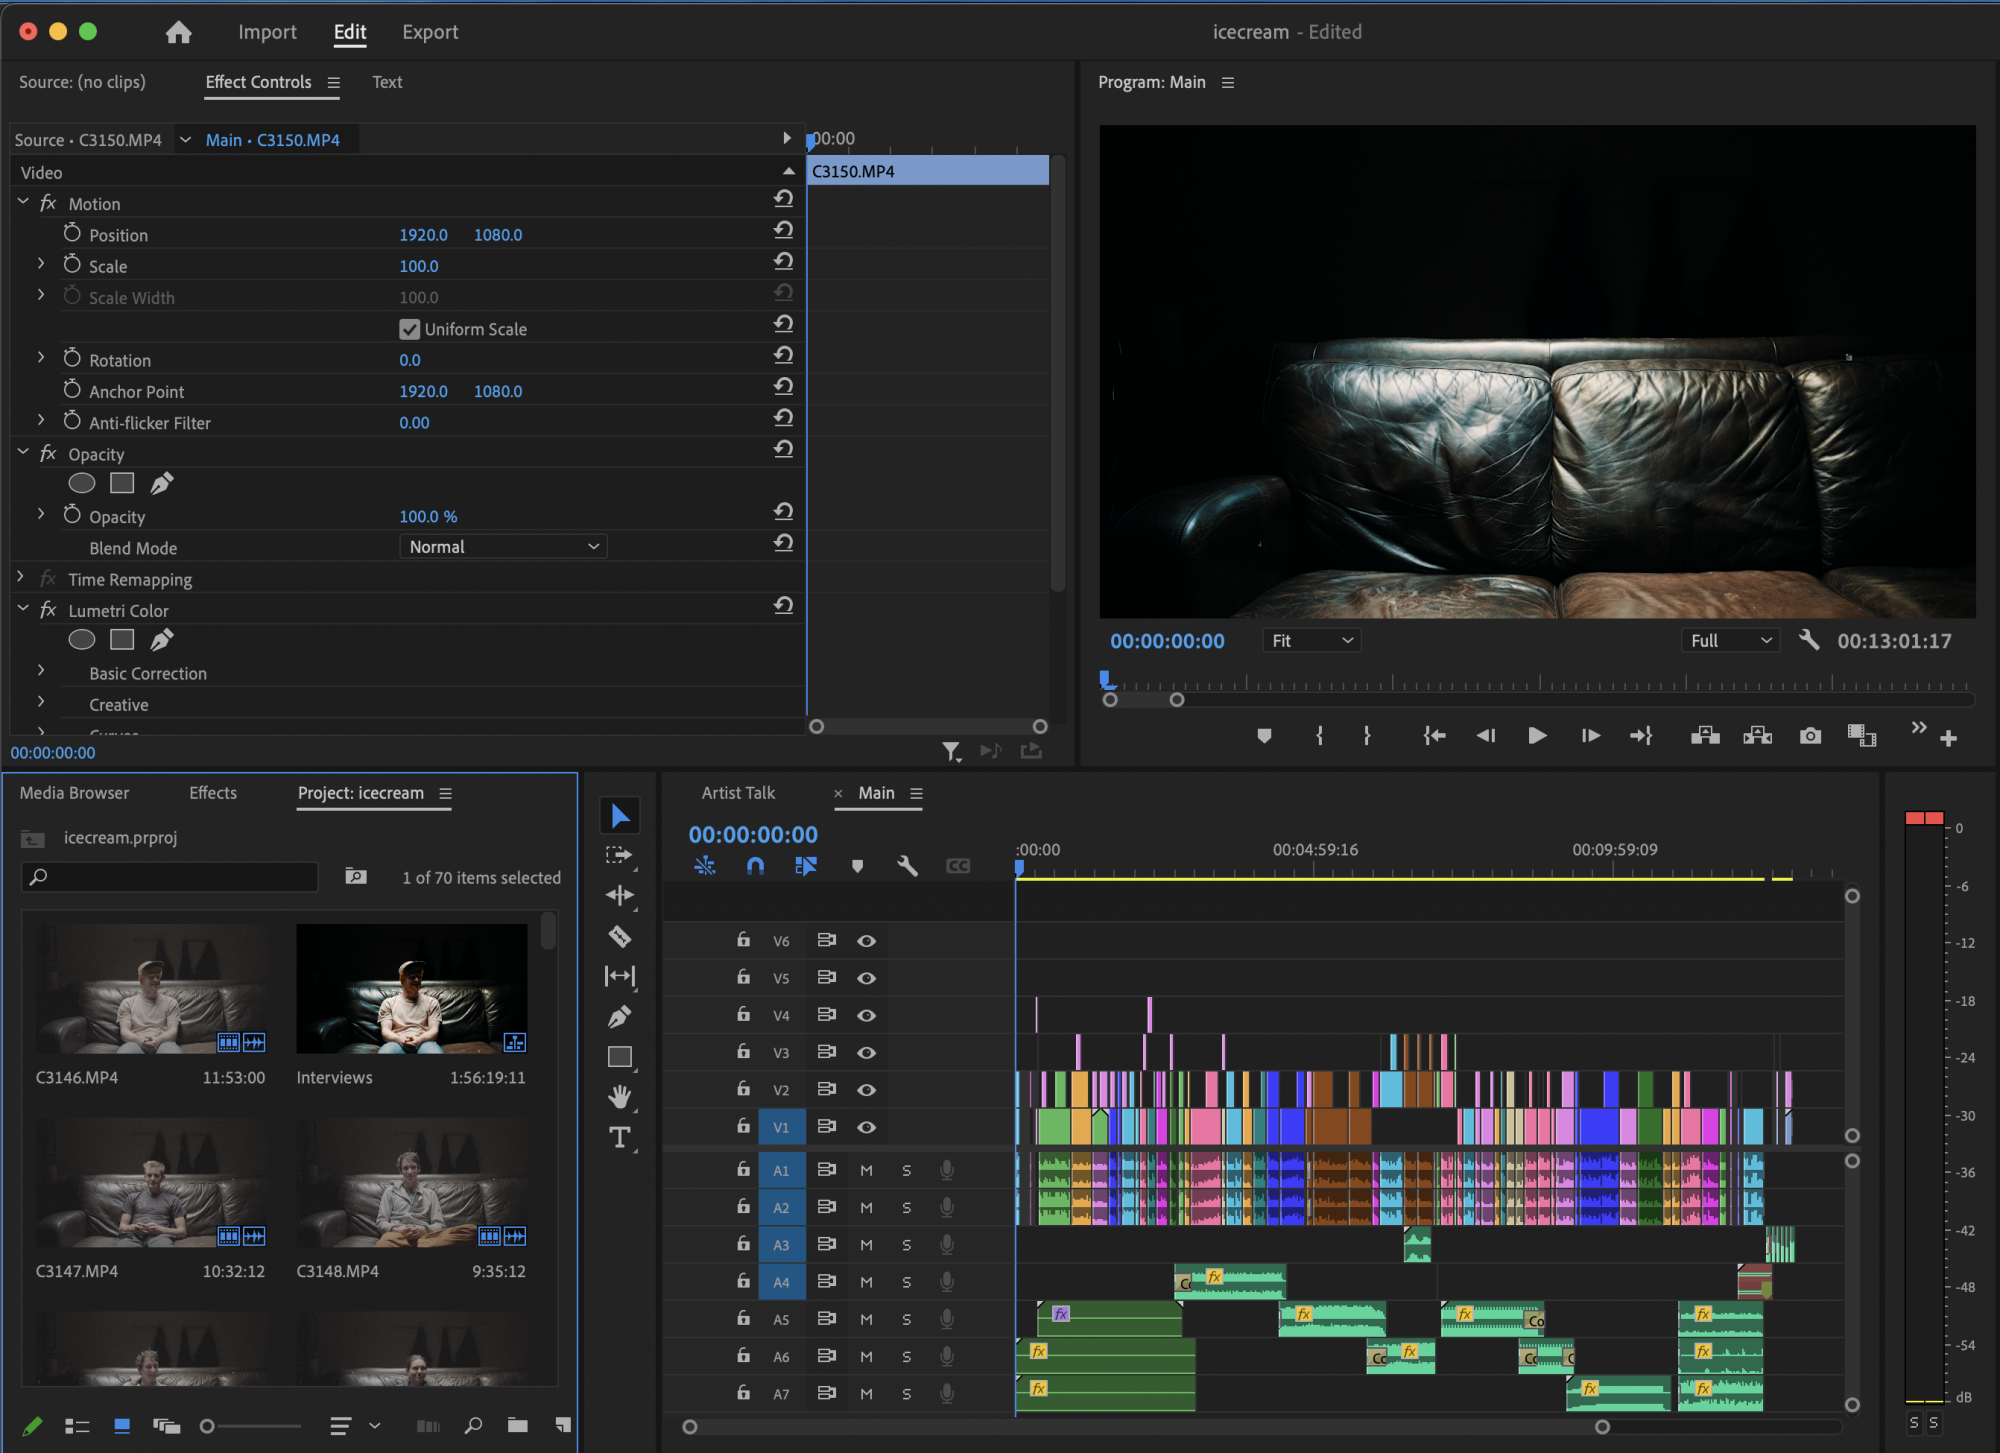Open the Text panel tab
This screenshot has width=2000, height=1453.
click(x=387, y=82)
